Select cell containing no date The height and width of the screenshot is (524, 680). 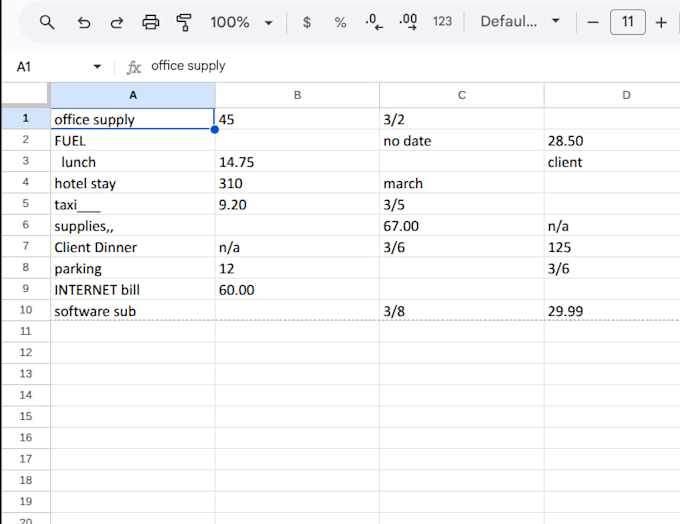(x=461, y=140)
